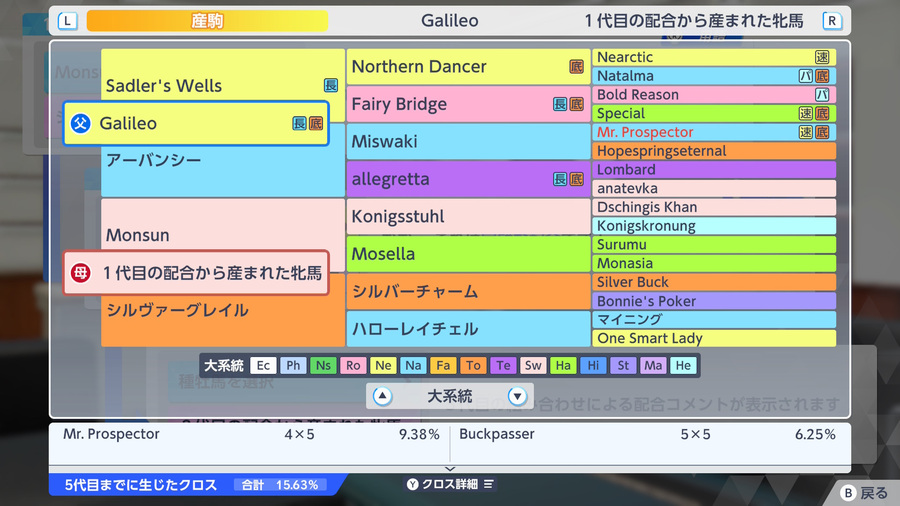Click the パ badge on Bold Reason
The image size is (900, 506).
822,95
